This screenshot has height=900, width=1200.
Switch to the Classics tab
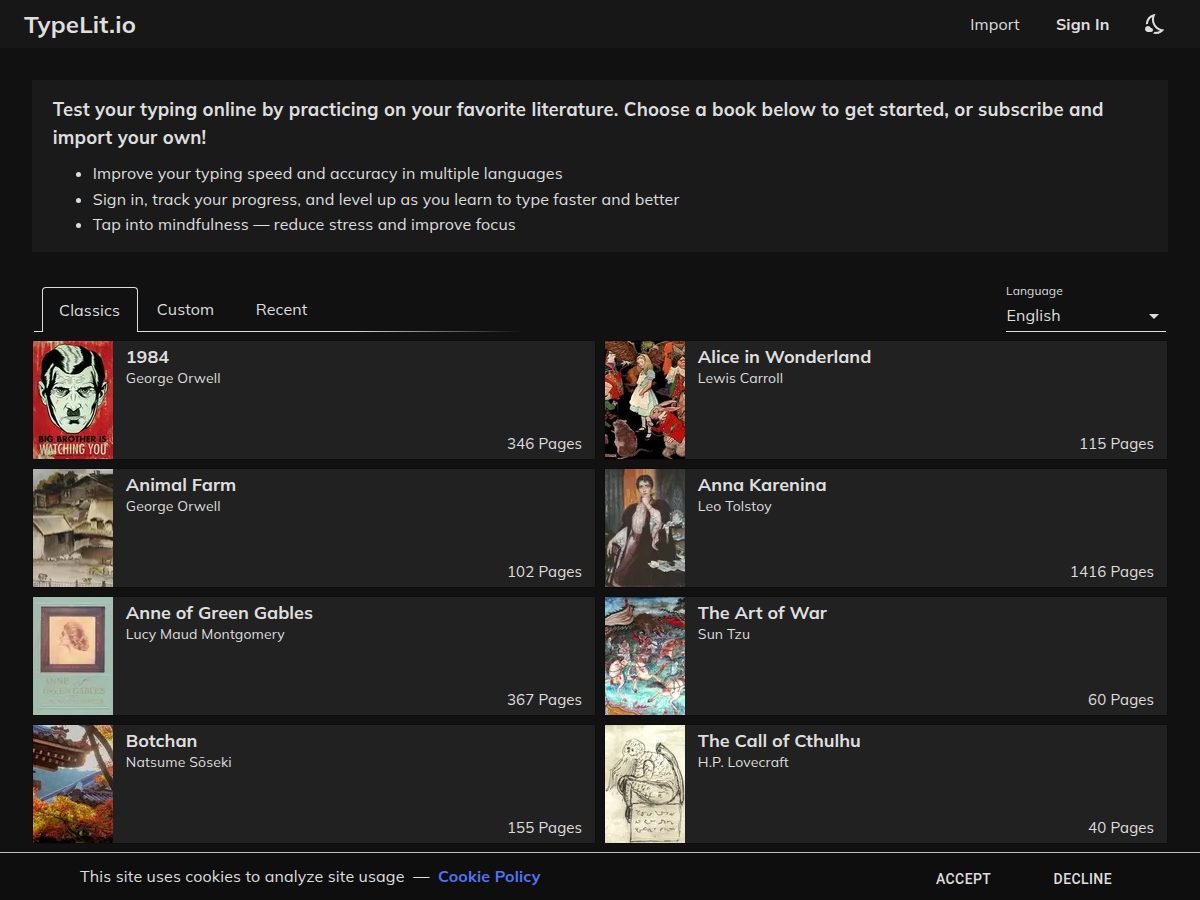90,310
